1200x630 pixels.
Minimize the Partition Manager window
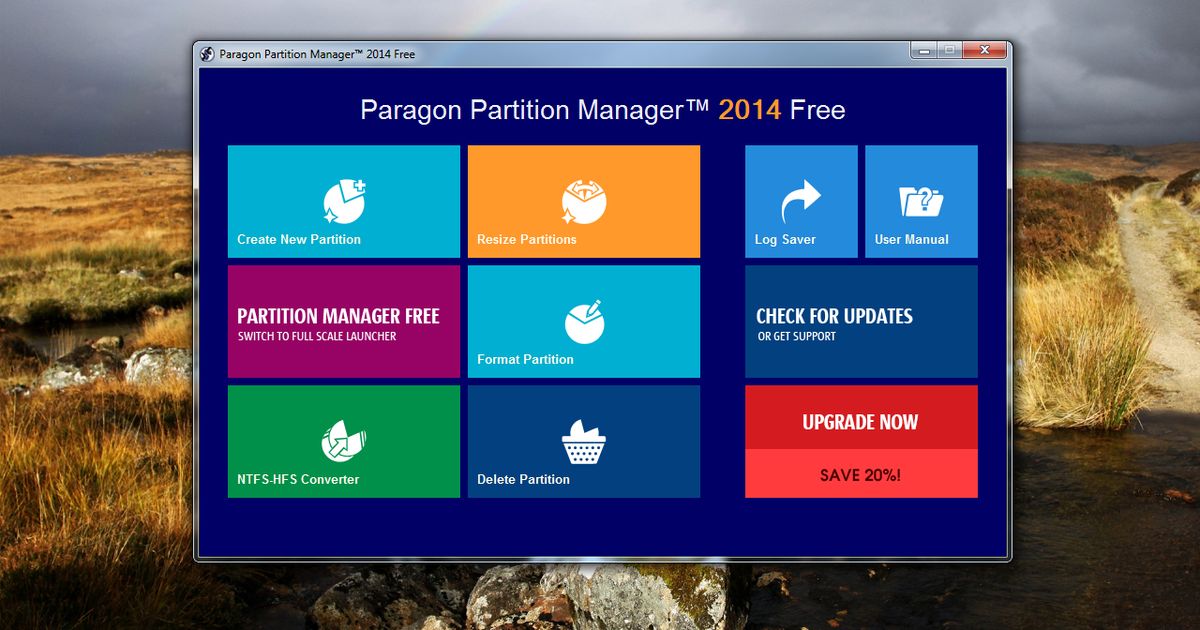924,50
